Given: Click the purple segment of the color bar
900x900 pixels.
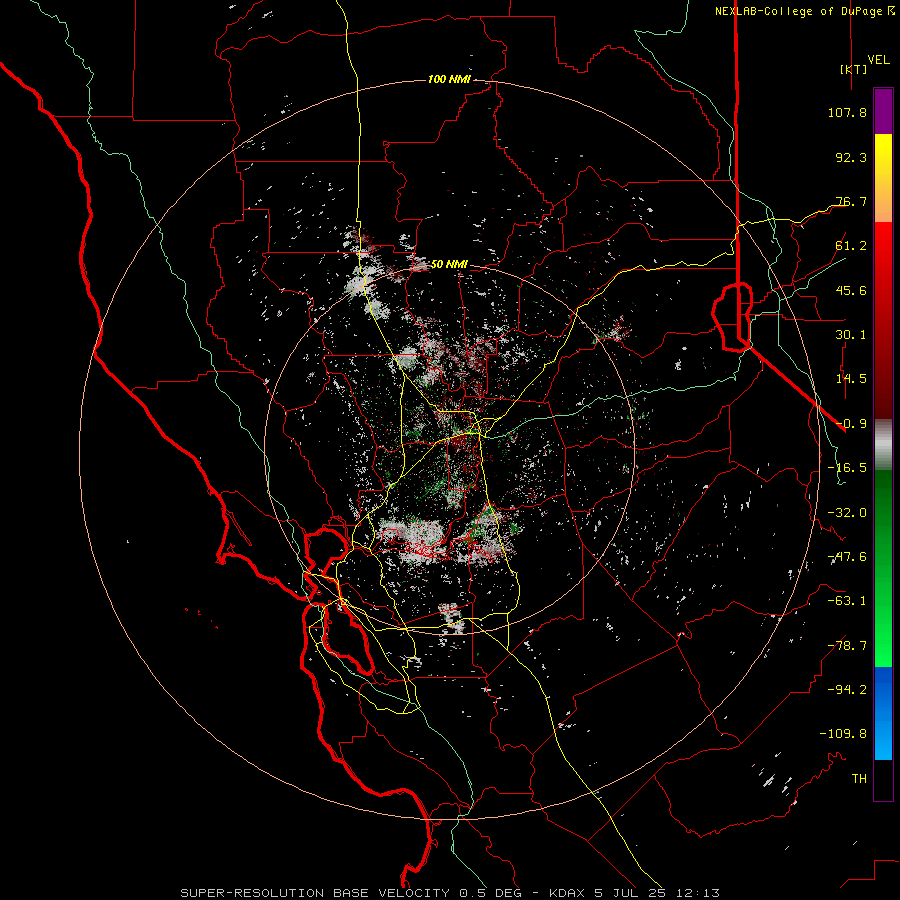Looking at the screenshot, I should [x=883, y=111].
